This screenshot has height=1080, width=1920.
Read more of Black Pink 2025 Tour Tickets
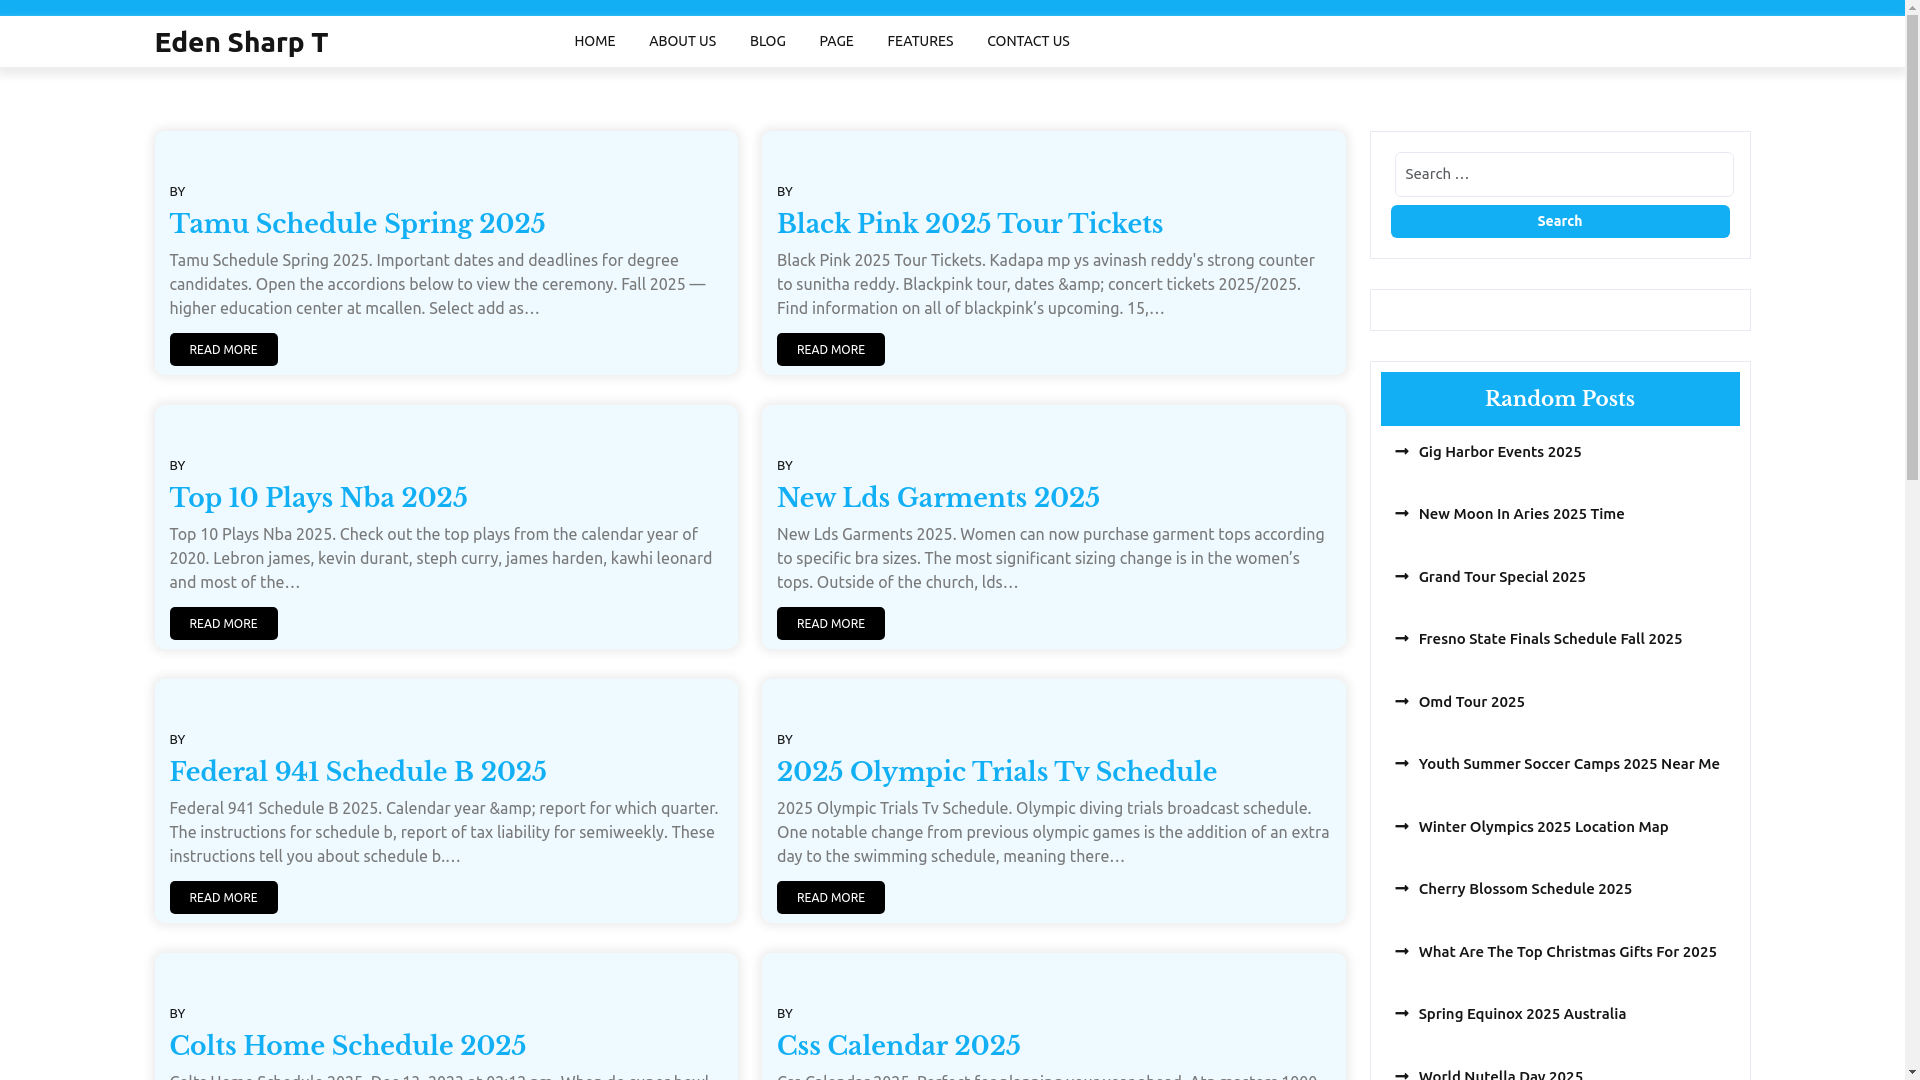point(830,349)
